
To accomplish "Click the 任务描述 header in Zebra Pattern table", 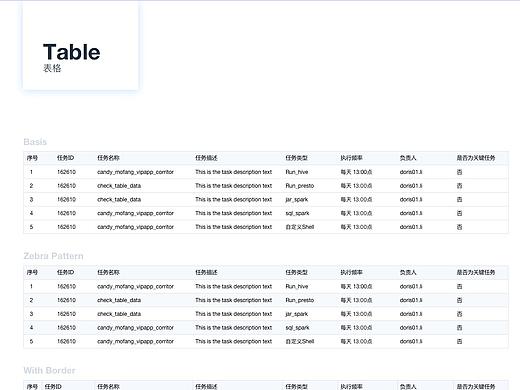I will 206,272.
